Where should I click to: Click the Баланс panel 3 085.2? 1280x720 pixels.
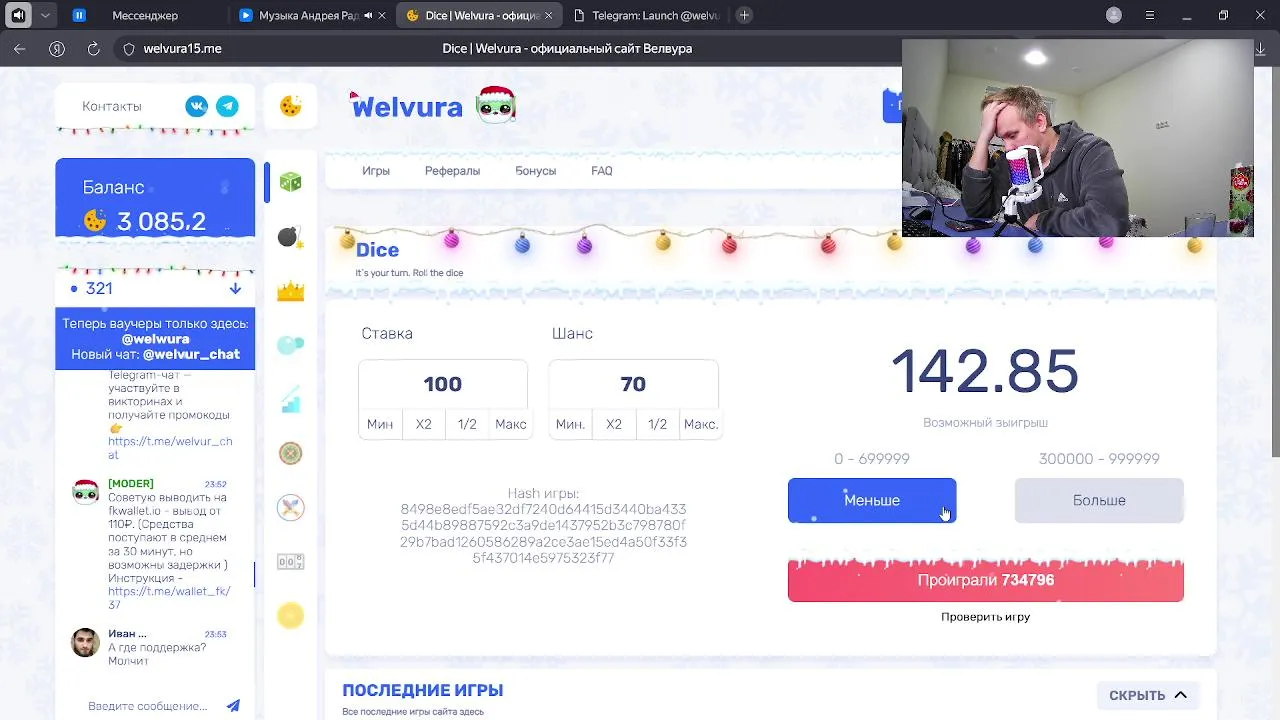(x=155, y=199)
